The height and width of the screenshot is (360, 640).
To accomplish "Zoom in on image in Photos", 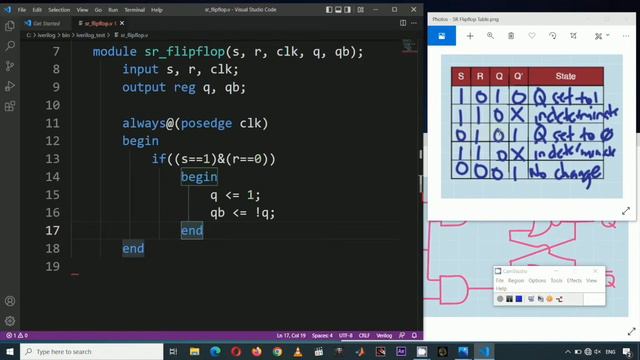I will click(x=490, y=36).
